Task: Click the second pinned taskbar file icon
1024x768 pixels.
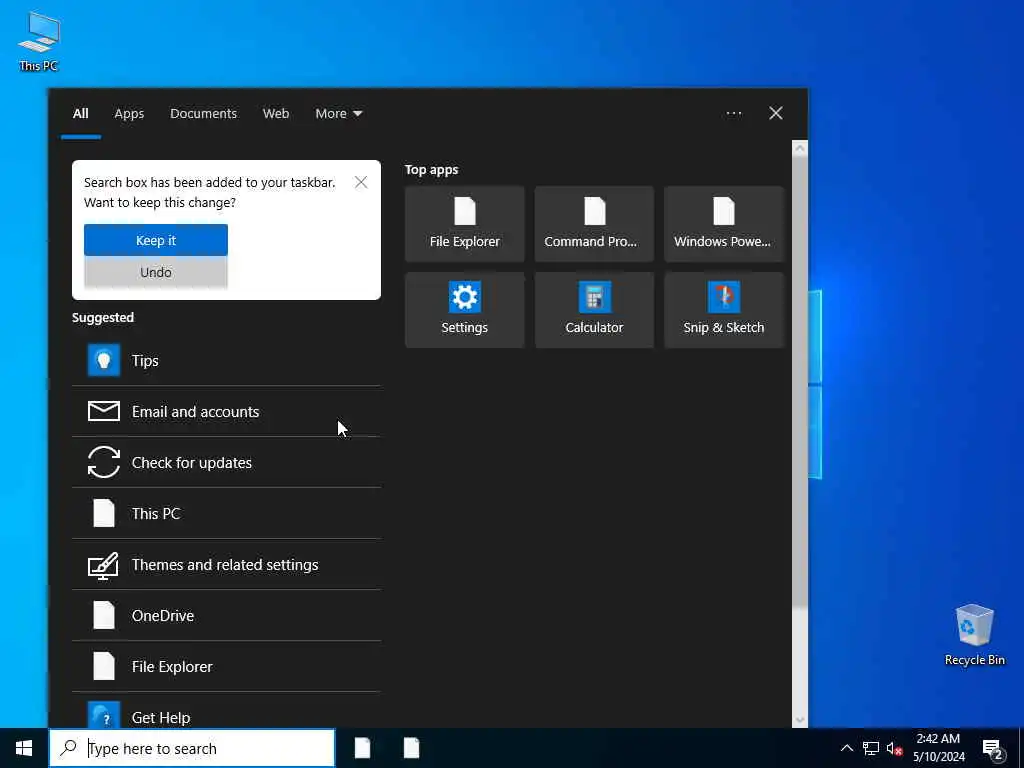Action: 411,748
